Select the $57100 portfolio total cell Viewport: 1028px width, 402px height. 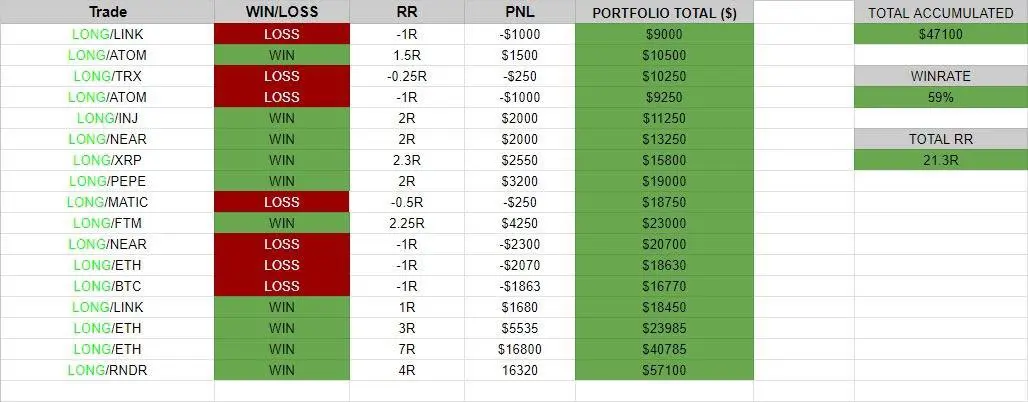(664, 370)
